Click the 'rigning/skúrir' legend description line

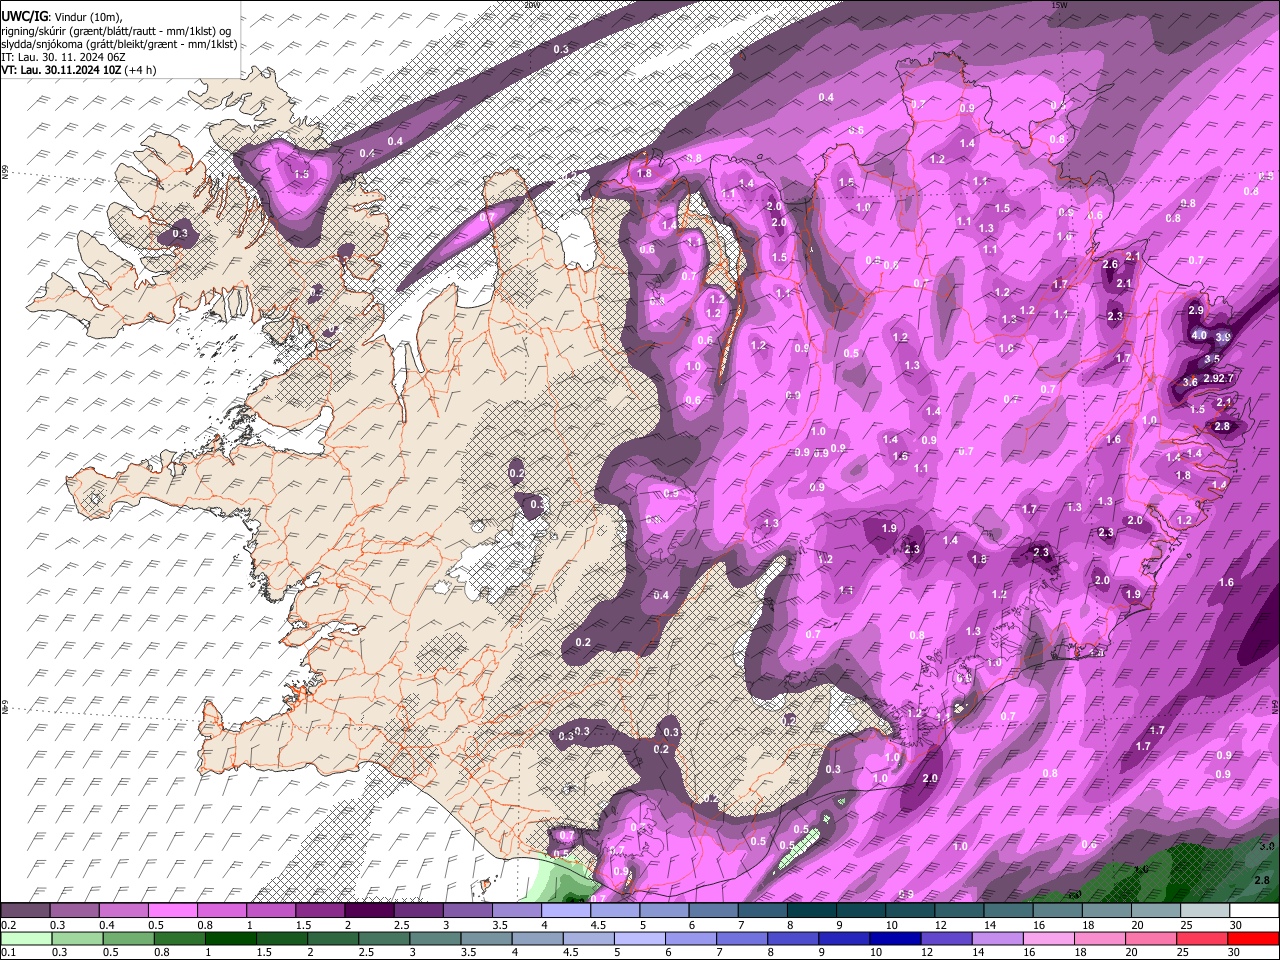118,30
